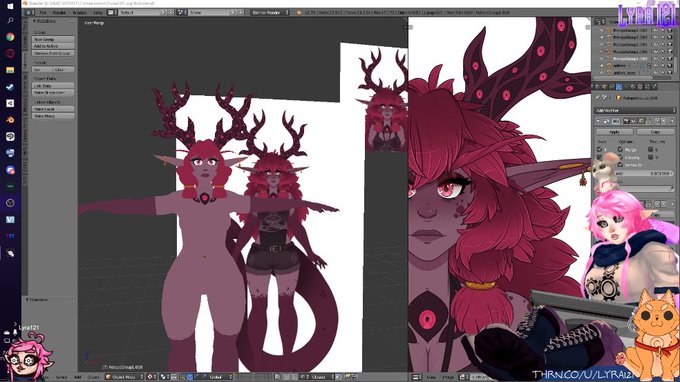Toggle modifier viewport eye icon
680x382 pixels.
633,121
